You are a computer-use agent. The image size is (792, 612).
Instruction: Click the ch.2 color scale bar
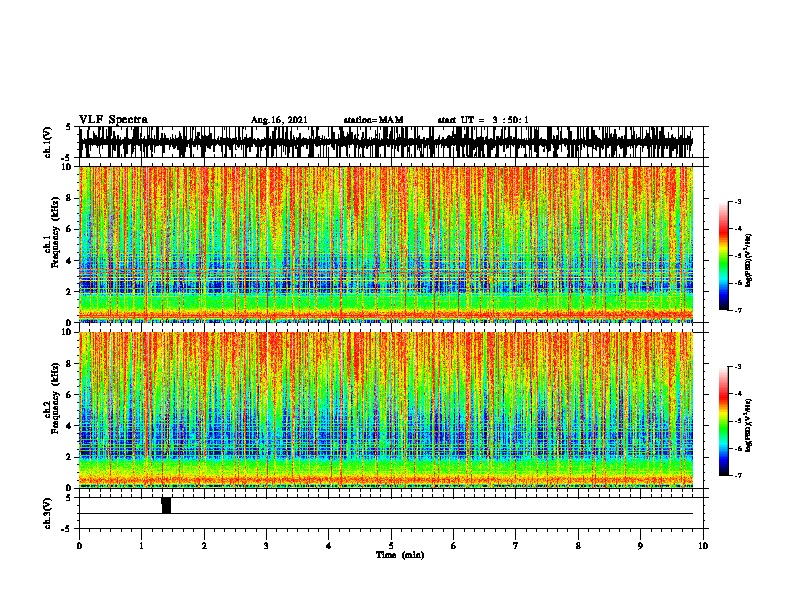tap(724, 421)
